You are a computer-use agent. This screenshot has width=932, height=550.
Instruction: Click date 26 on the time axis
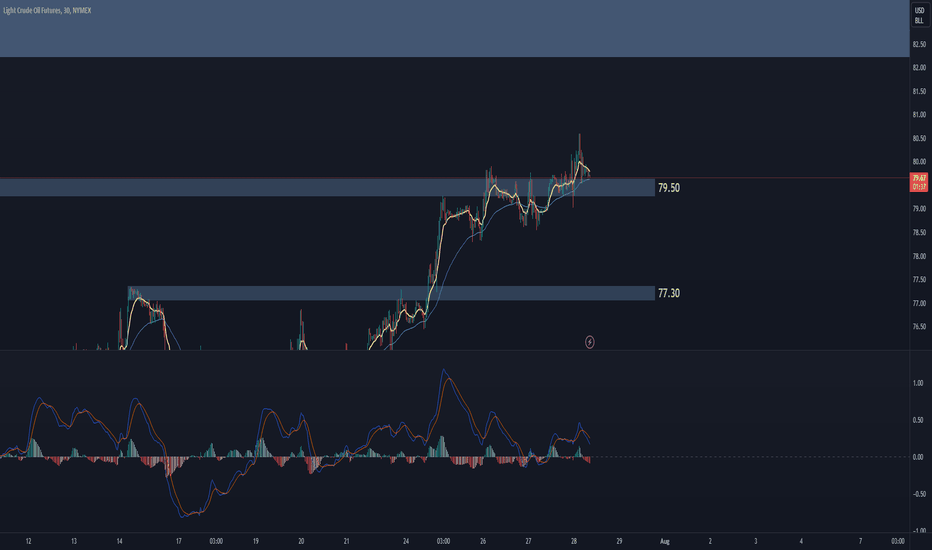[483, 541]
